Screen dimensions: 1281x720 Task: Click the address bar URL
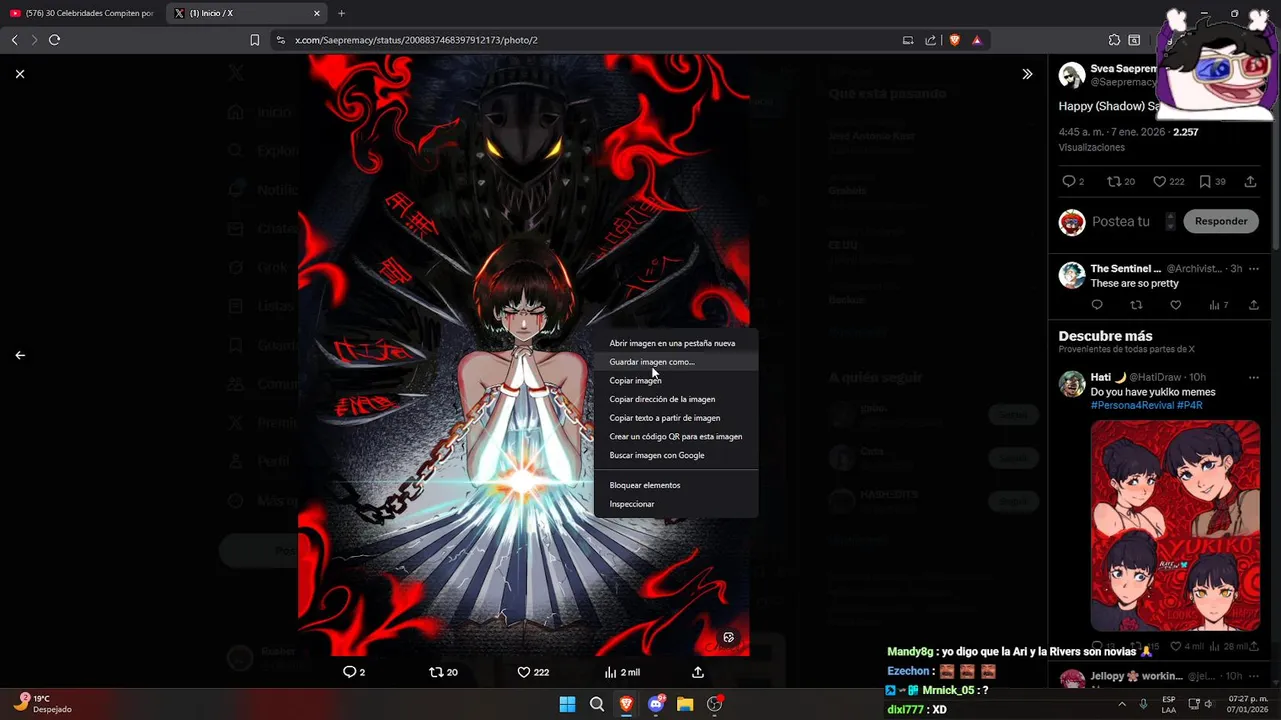click(416, 40)
